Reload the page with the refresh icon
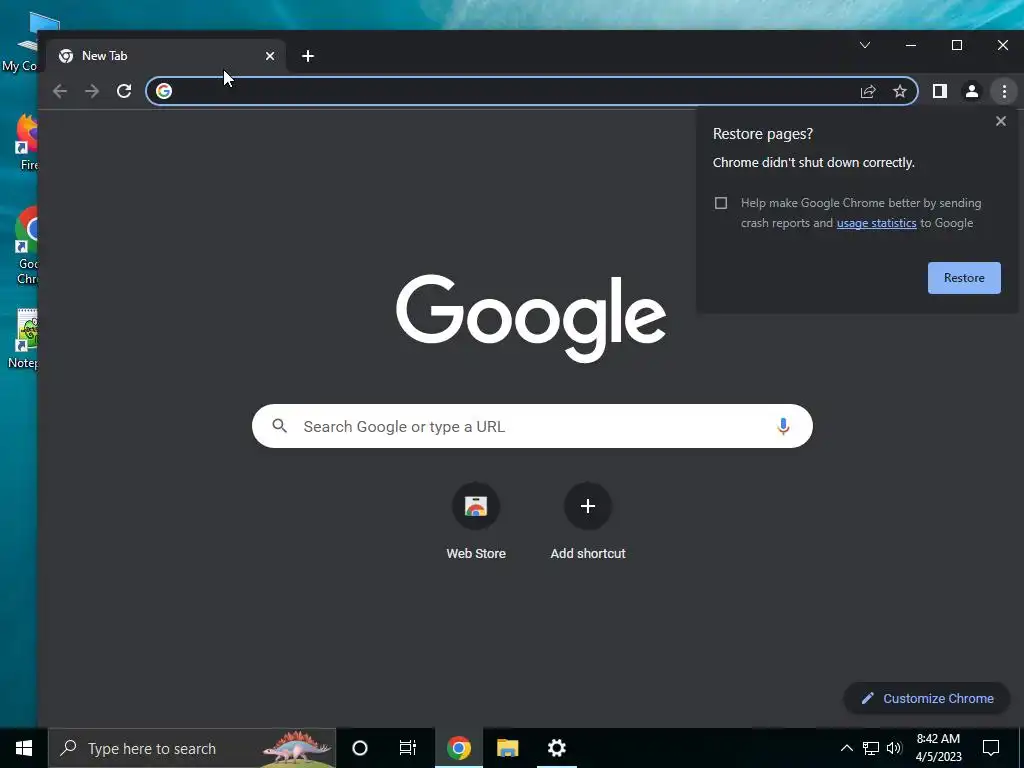This screenshot has height=768, width=1024. click(x=124, y=91)
